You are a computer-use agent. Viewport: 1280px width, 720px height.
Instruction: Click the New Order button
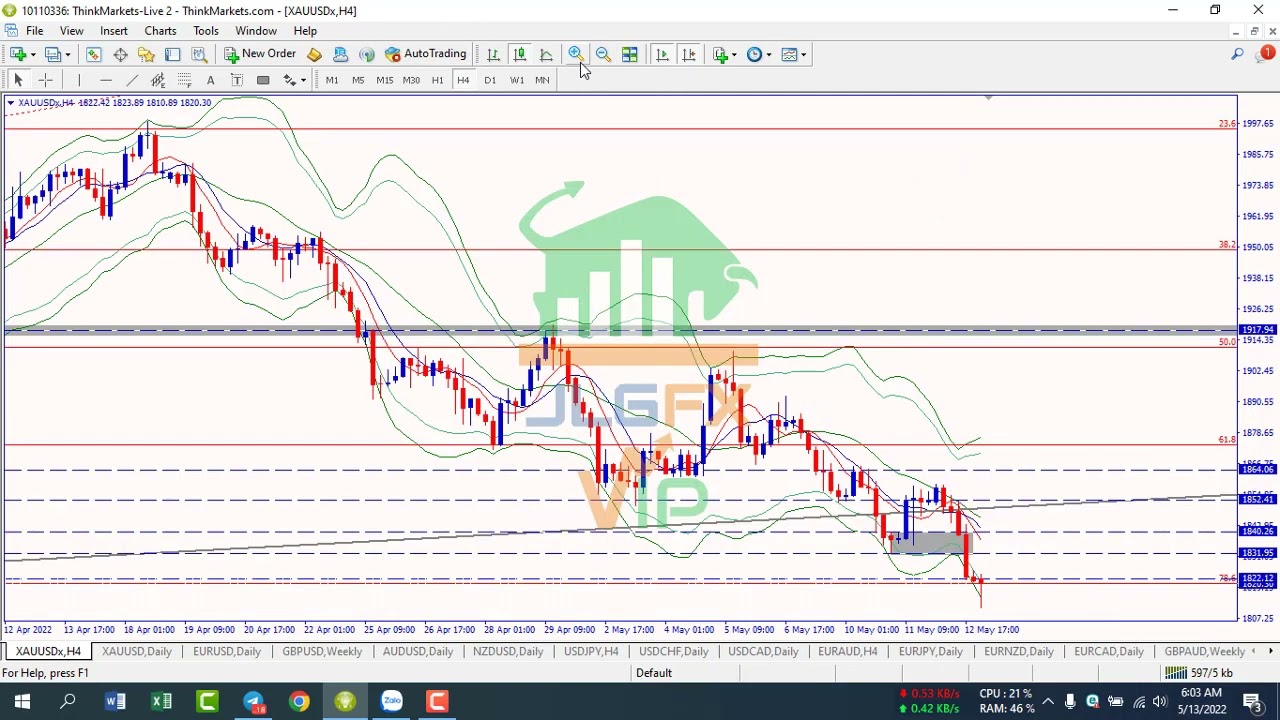click(x=260, y=54)
